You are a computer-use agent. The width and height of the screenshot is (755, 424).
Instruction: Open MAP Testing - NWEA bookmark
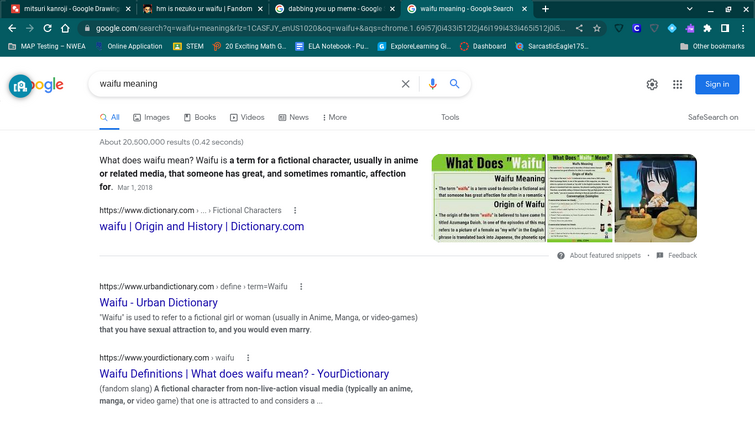coord(47,46)
